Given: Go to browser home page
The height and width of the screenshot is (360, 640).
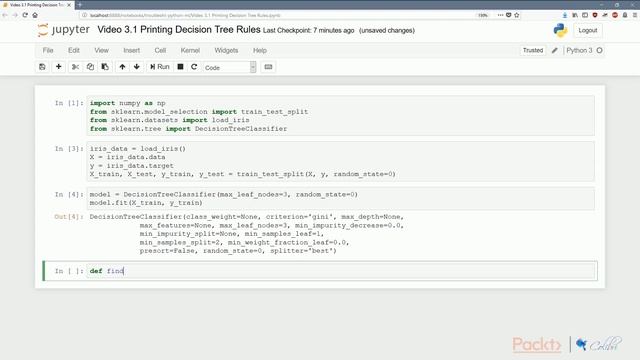Looking at the screenshot, I should (35, 15).
